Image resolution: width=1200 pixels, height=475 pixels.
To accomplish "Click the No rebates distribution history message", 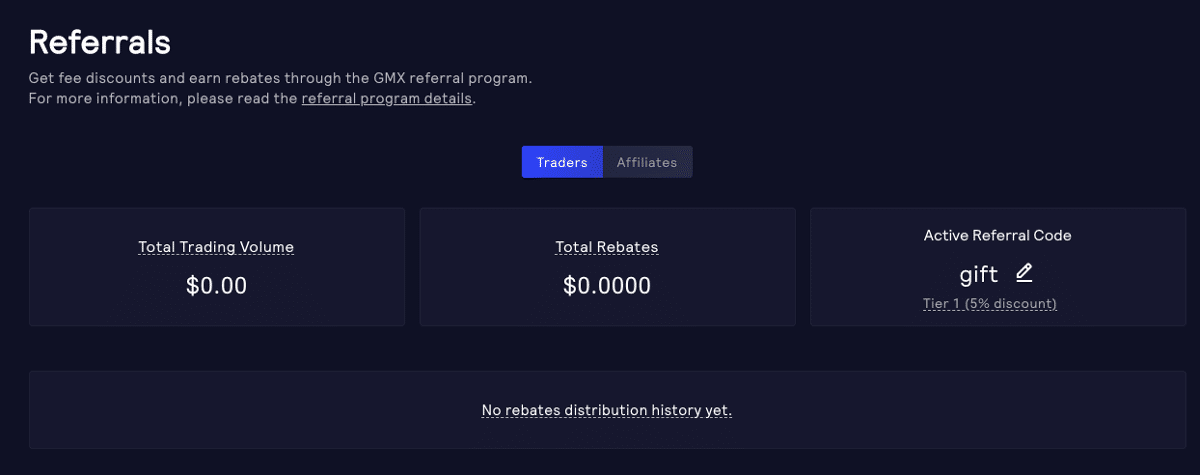I will coord(607,410).
